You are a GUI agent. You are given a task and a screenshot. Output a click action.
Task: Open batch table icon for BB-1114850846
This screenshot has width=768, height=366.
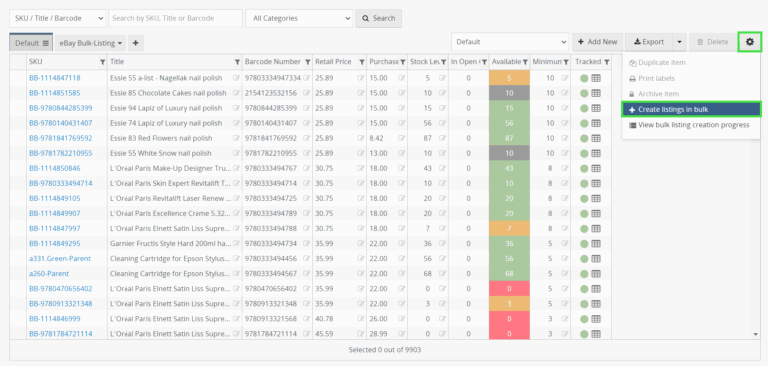pos(596,168)
